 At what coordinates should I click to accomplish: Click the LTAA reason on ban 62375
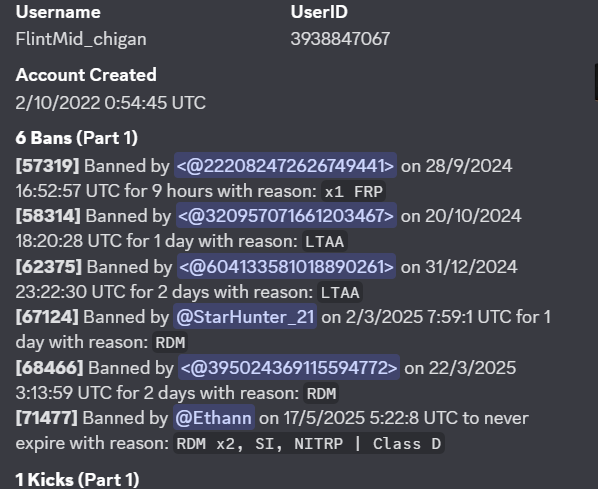click(340, 293)
